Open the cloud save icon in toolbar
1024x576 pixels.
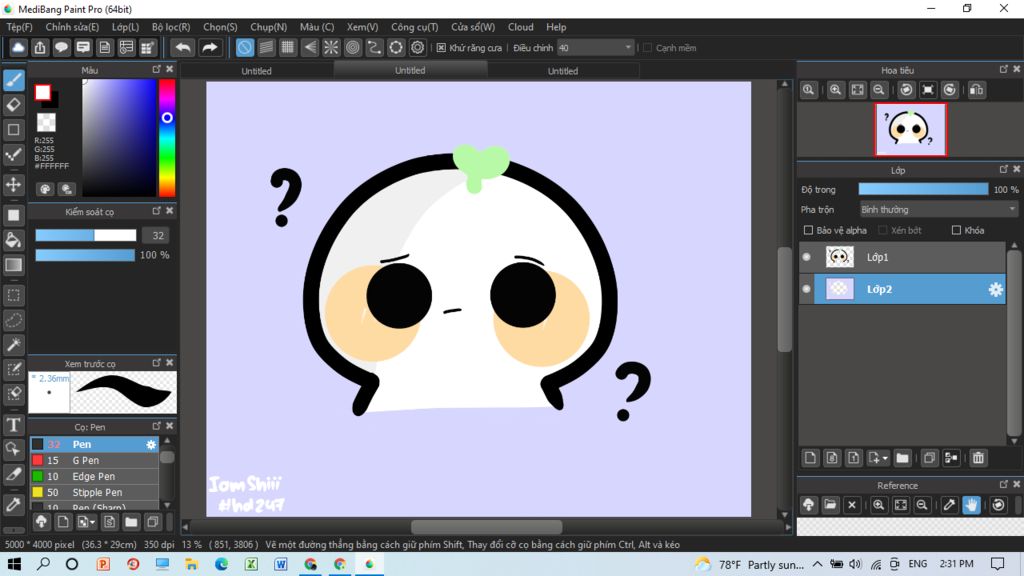click(x=18, y=48)
